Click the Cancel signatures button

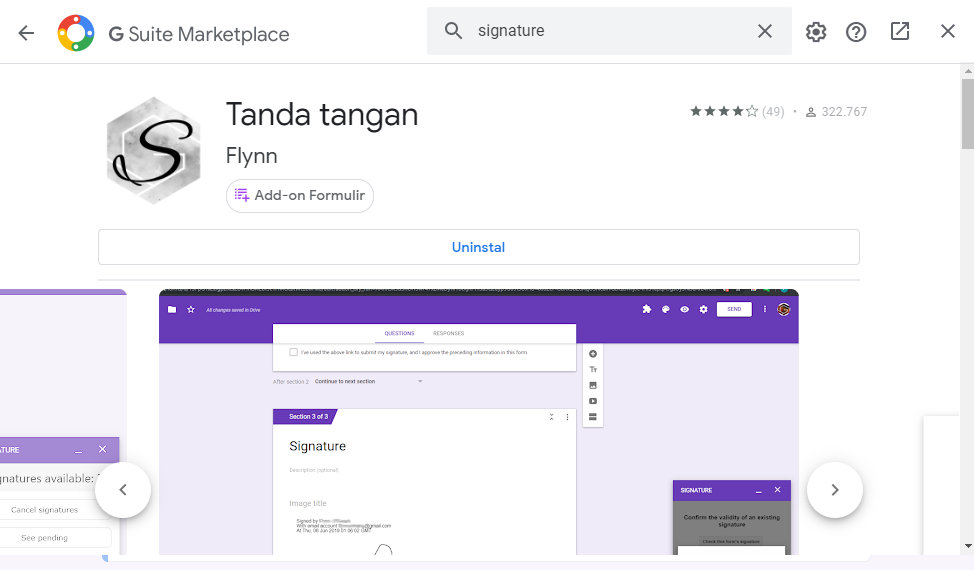pyautogui.click(x=45, y=510)
